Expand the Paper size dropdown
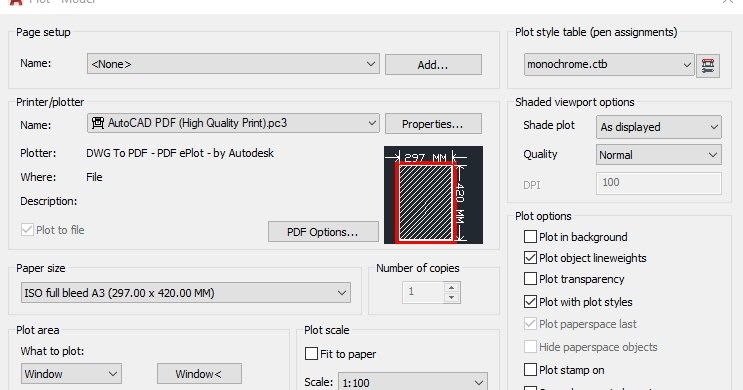The width and height of the screenshot is (743, 390). tap(186, 293)
